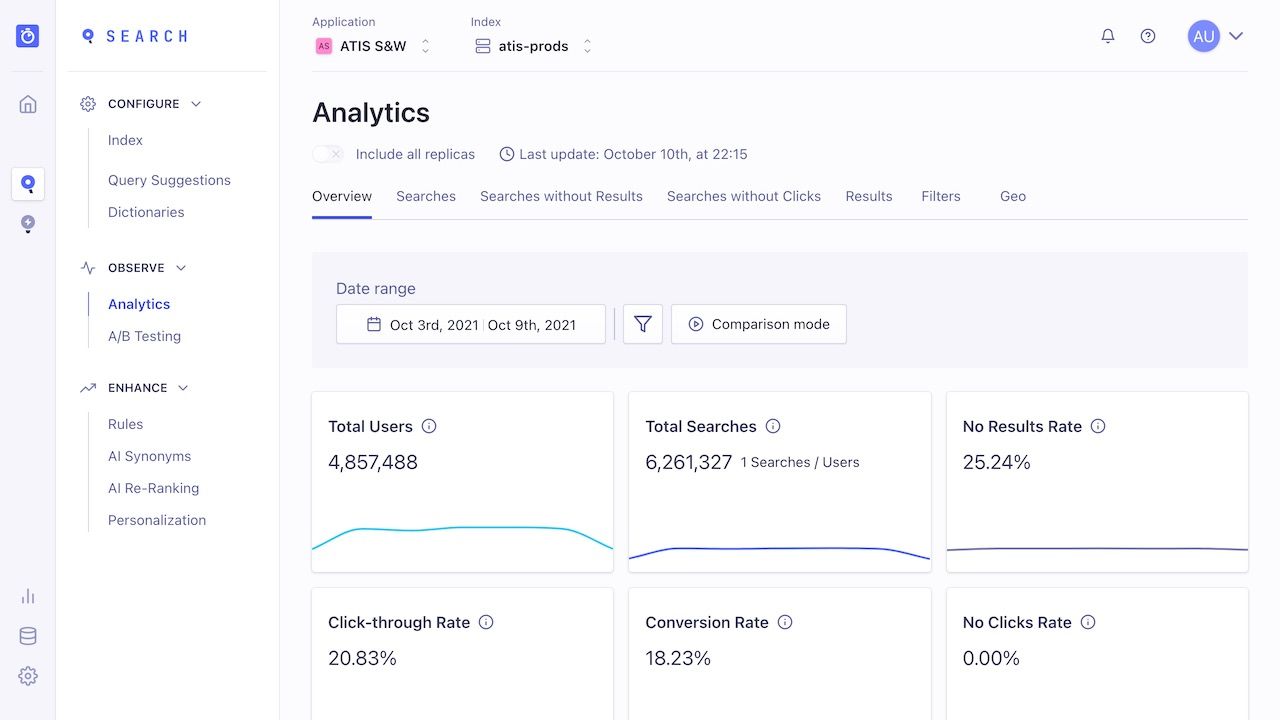Open the bar chart icon in the left rail

[x=28, y=596]
